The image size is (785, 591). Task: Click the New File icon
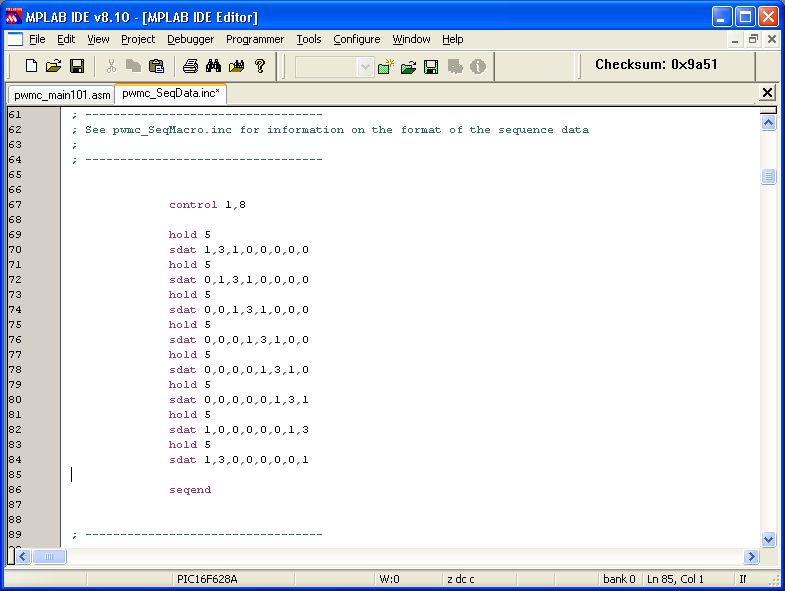click(x=31, y=66)
